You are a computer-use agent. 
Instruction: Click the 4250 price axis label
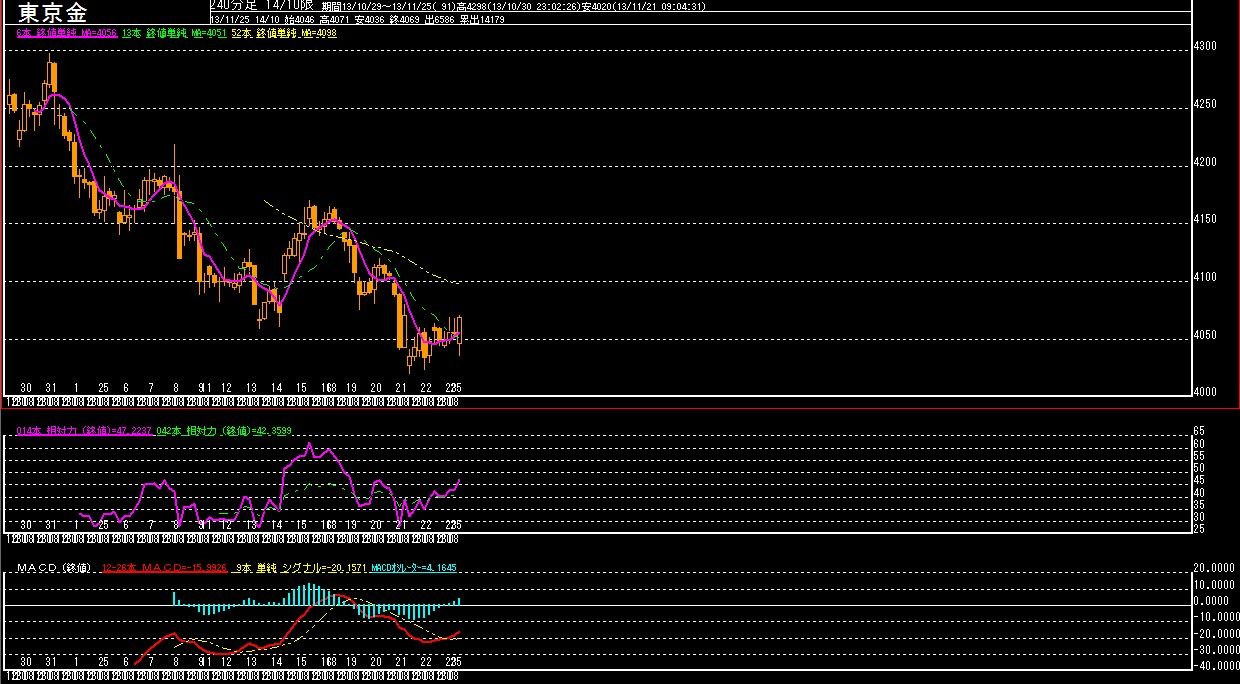[x=1206, y=104]
